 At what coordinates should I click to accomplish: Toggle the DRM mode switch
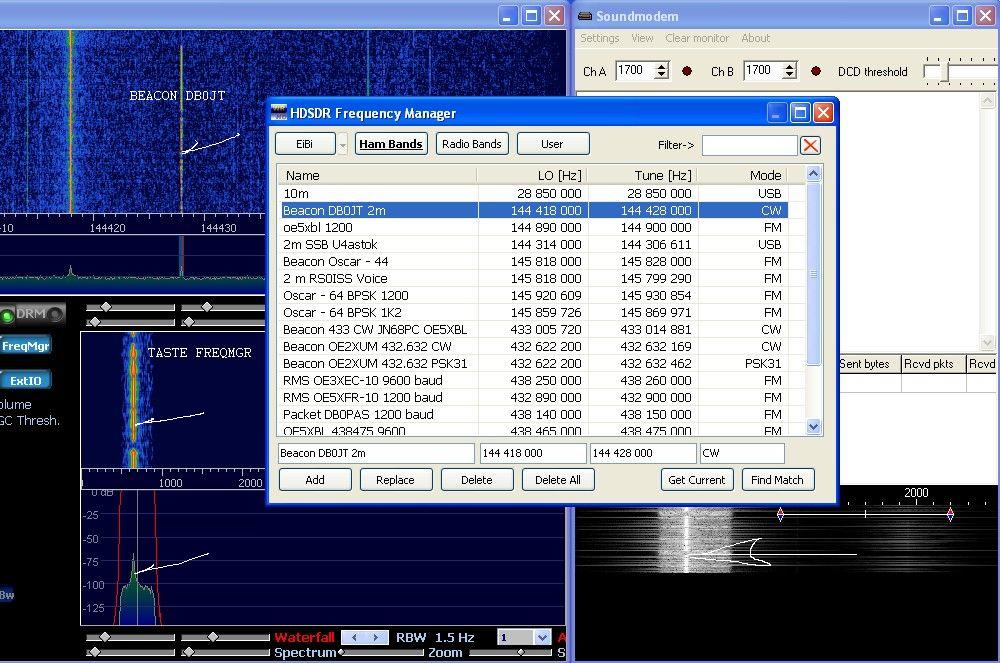click(x=32, y=315)
